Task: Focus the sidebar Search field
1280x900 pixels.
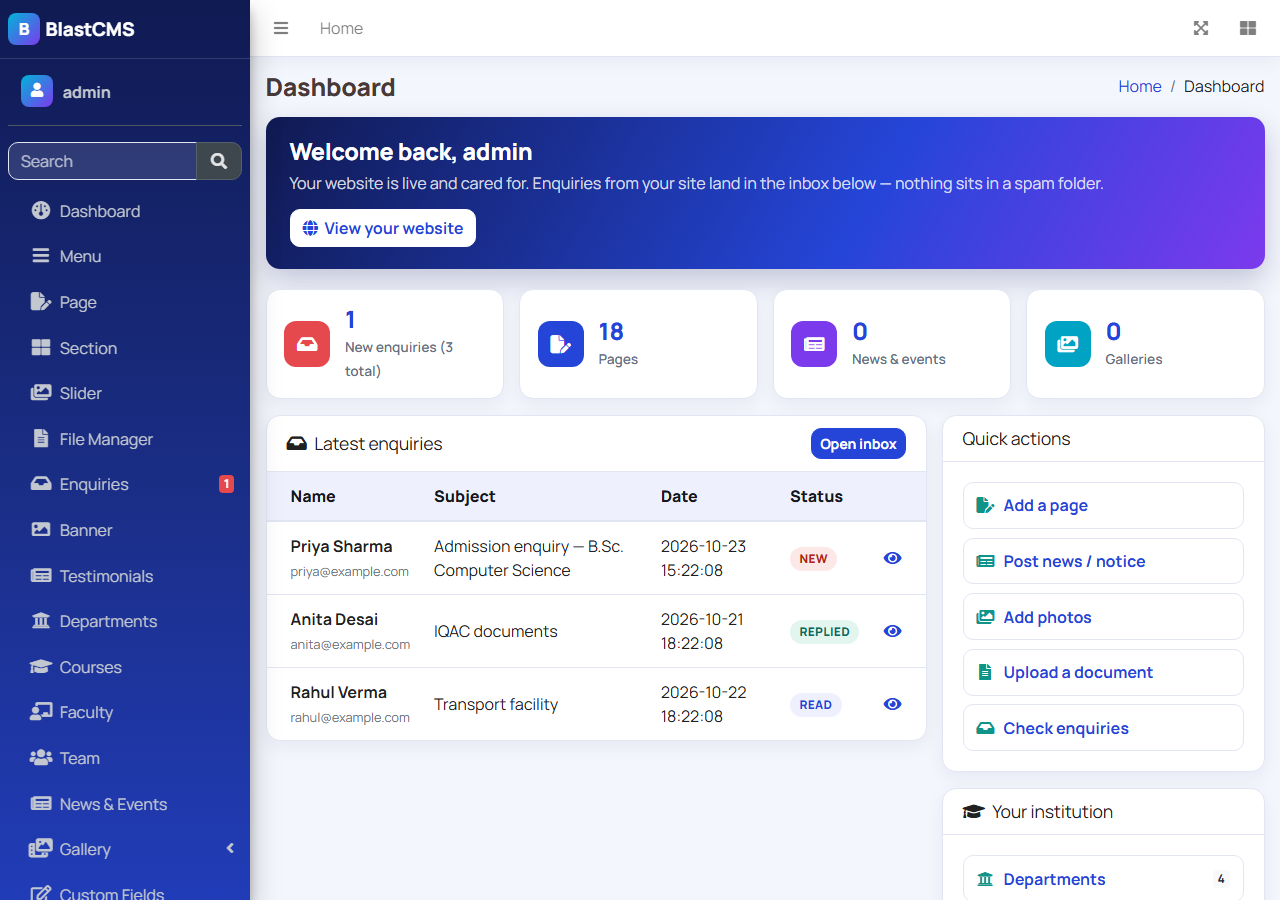Action: pyautogui.click(x=102, y=161)
